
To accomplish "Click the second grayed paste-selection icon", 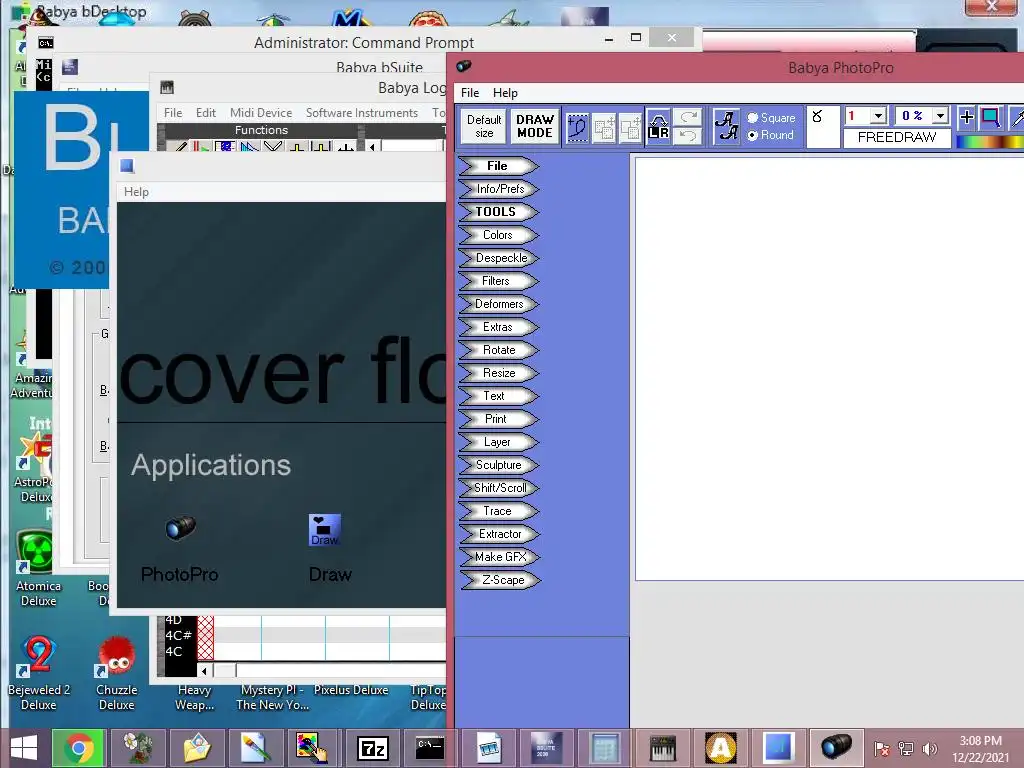I will pyautogui.click(x=630, y=128).
